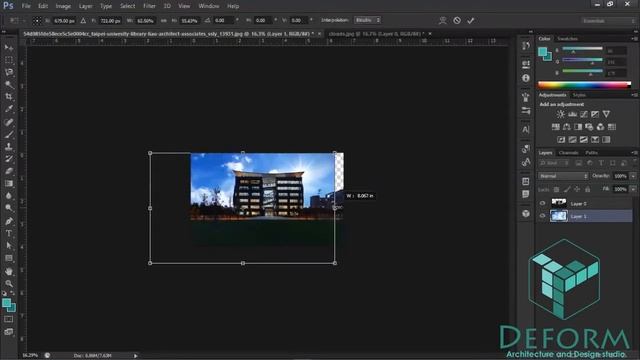
Task: Open the Interpolation dropdown
Action: [367, 20]
